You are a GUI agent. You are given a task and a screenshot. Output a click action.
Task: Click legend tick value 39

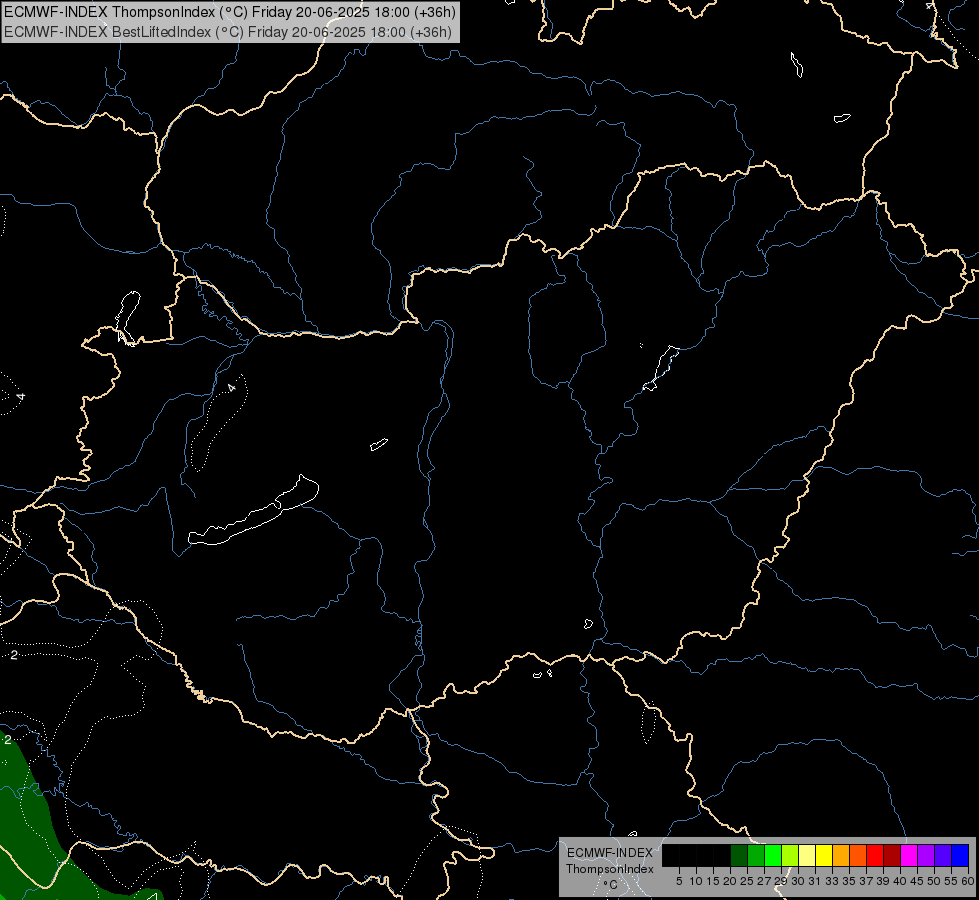883,881
